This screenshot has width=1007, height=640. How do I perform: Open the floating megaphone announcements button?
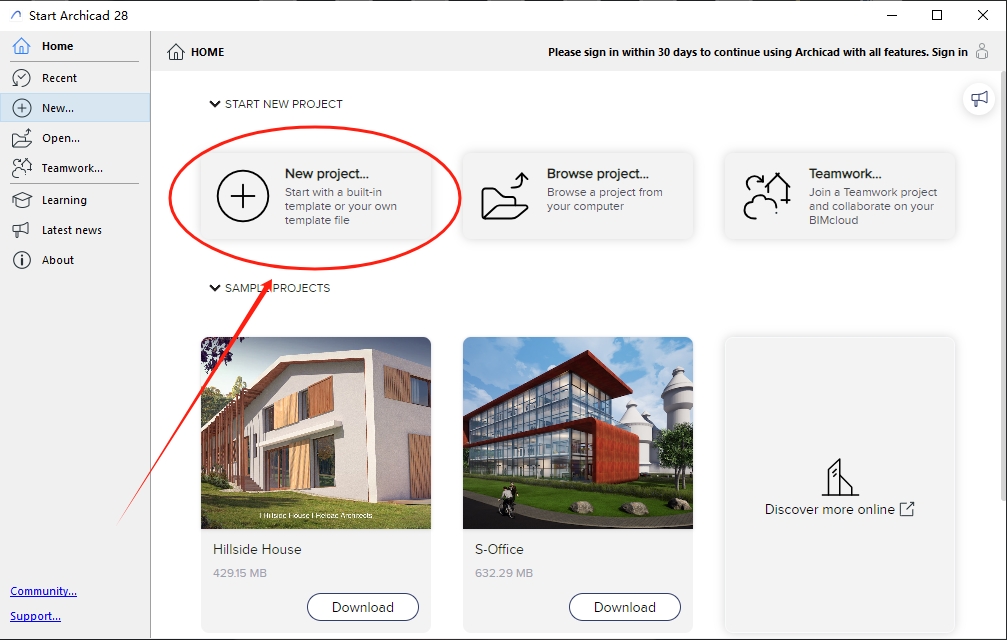click(979, 99)
